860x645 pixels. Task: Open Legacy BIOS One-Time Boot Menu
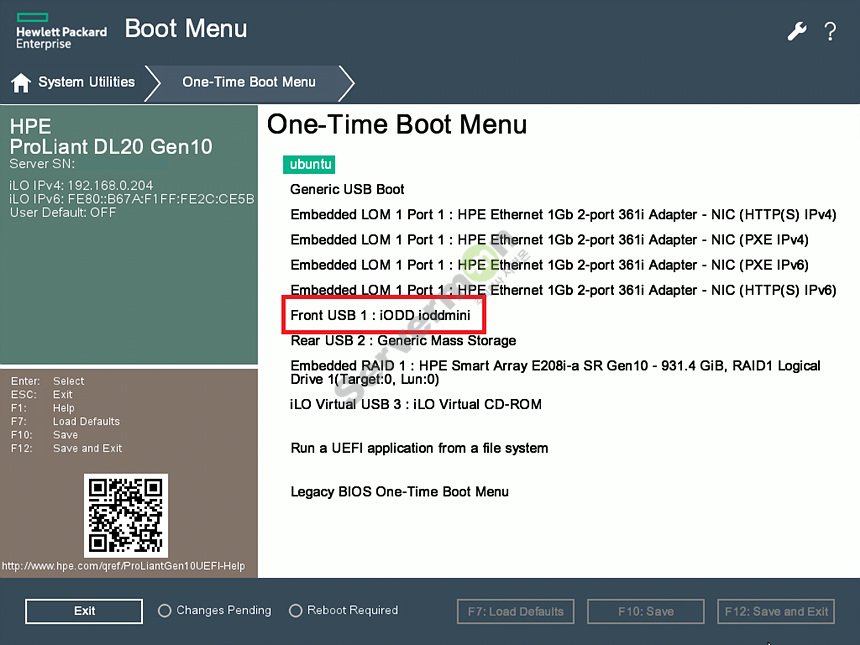[x=399, y=491]
